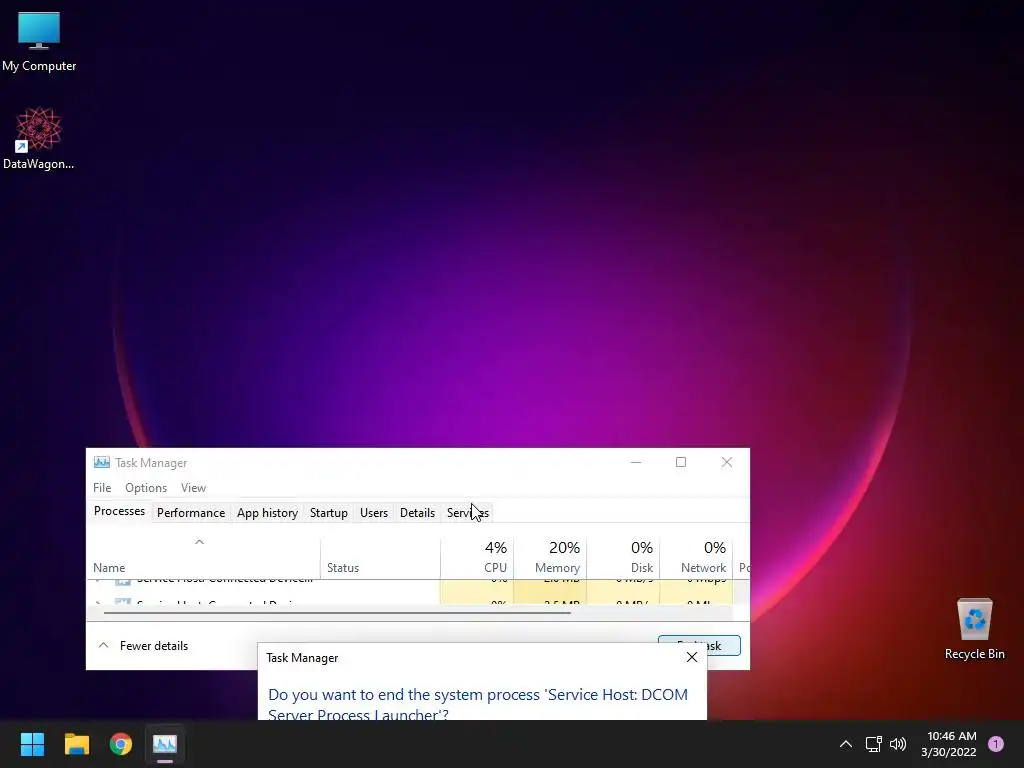
Task: Open the volume tray icon
Action: point(898,744)
